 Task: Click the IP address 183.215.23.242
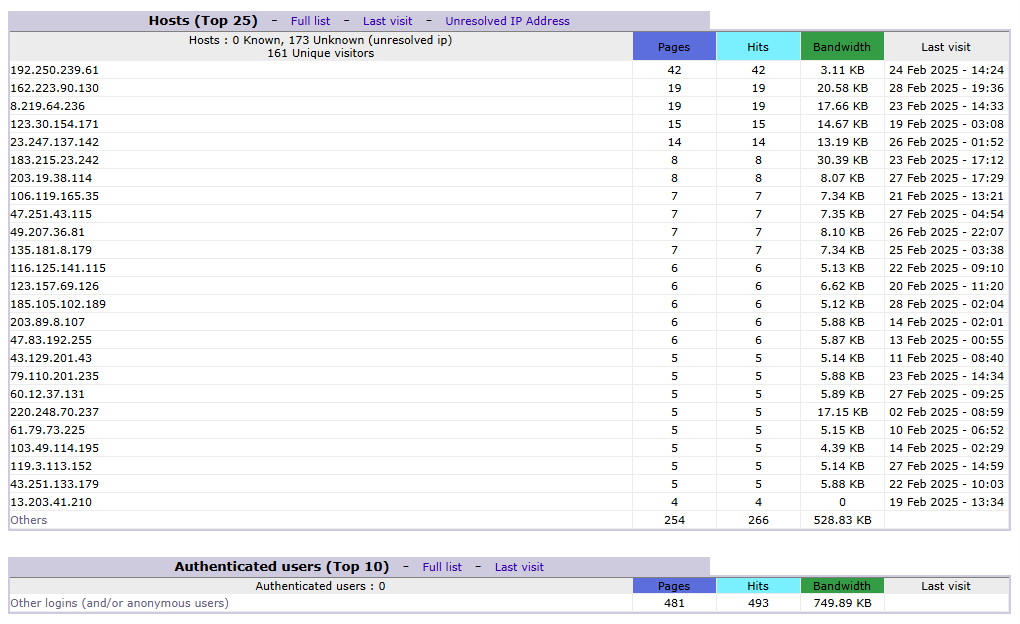[x=55, y=160]
